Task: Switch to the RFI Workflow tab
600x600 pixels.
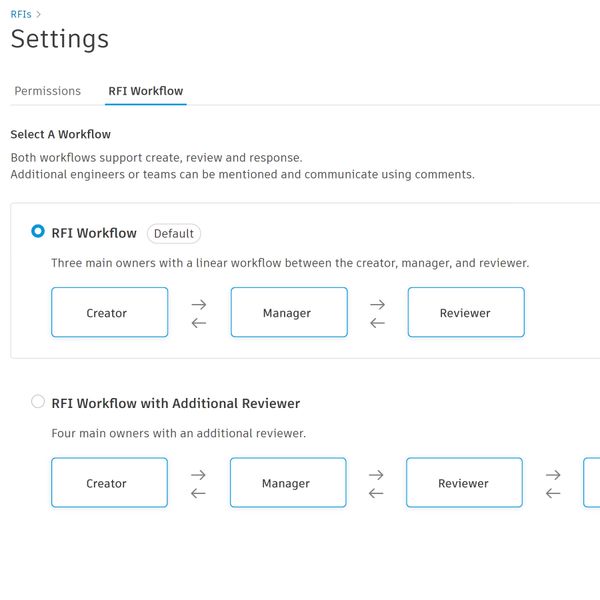Action: point(145,91)
